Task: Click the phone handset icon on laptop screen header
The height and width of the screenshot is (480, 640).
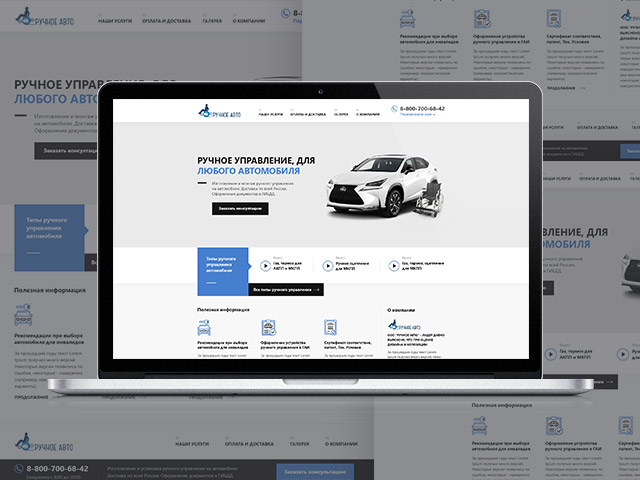Action: pos(394,109)
